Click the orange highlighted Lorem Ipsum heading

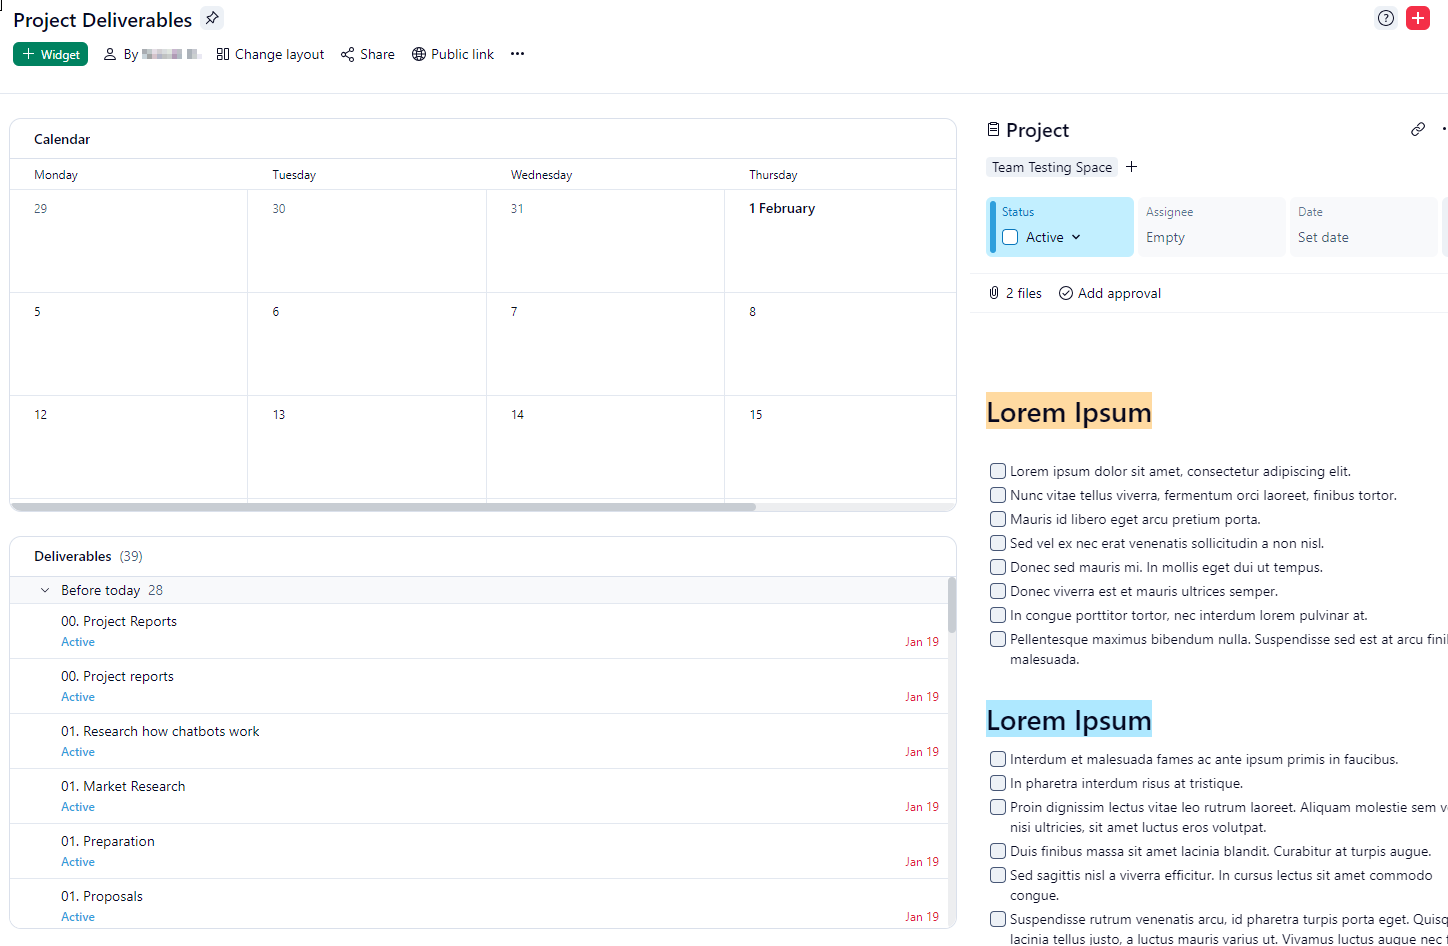pyautogui.click(x=1069, y=411)
